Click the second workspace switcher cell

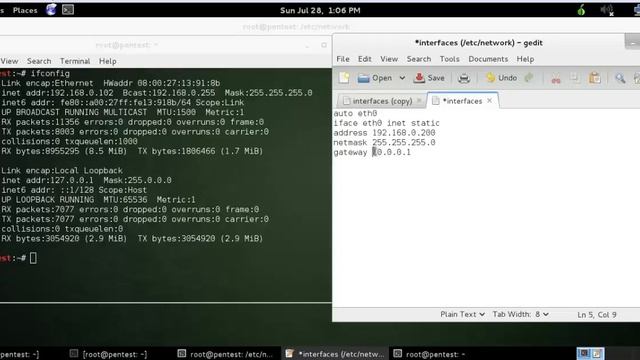[597, 353]
